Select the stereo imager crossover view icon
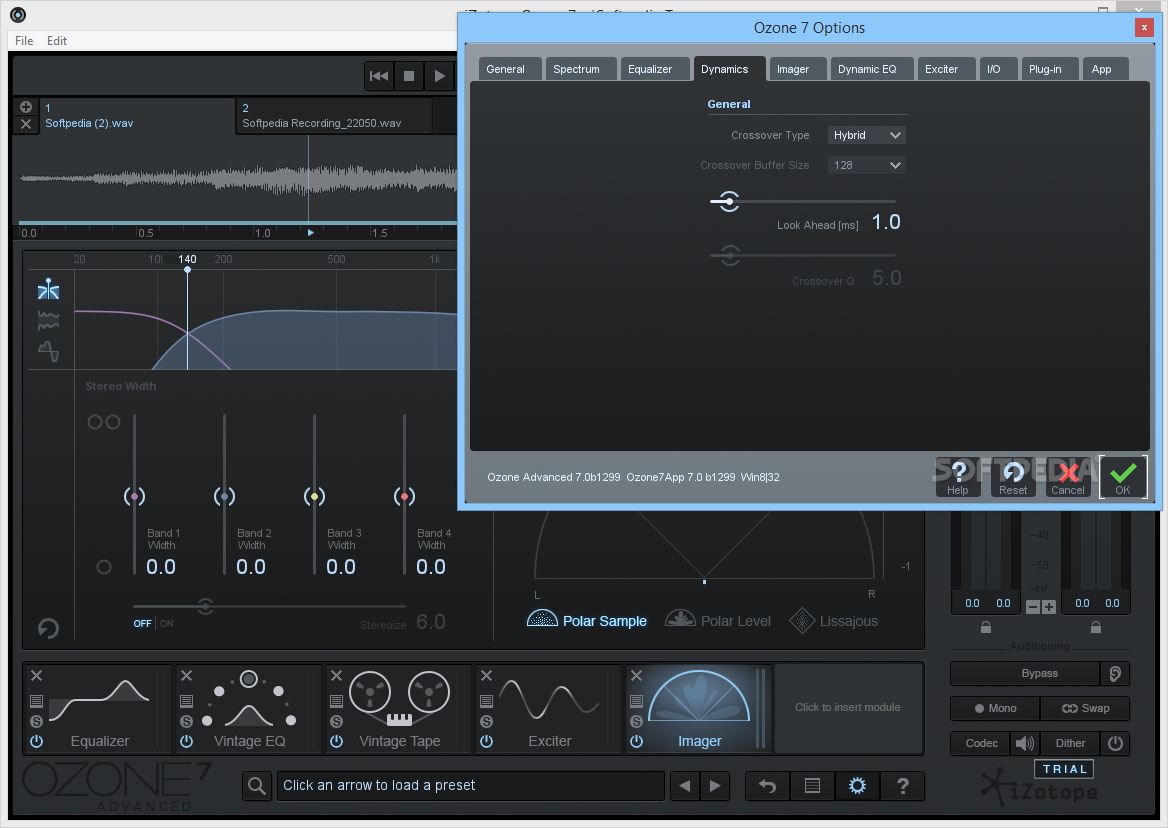1168x828 pixels. point(48,289)
